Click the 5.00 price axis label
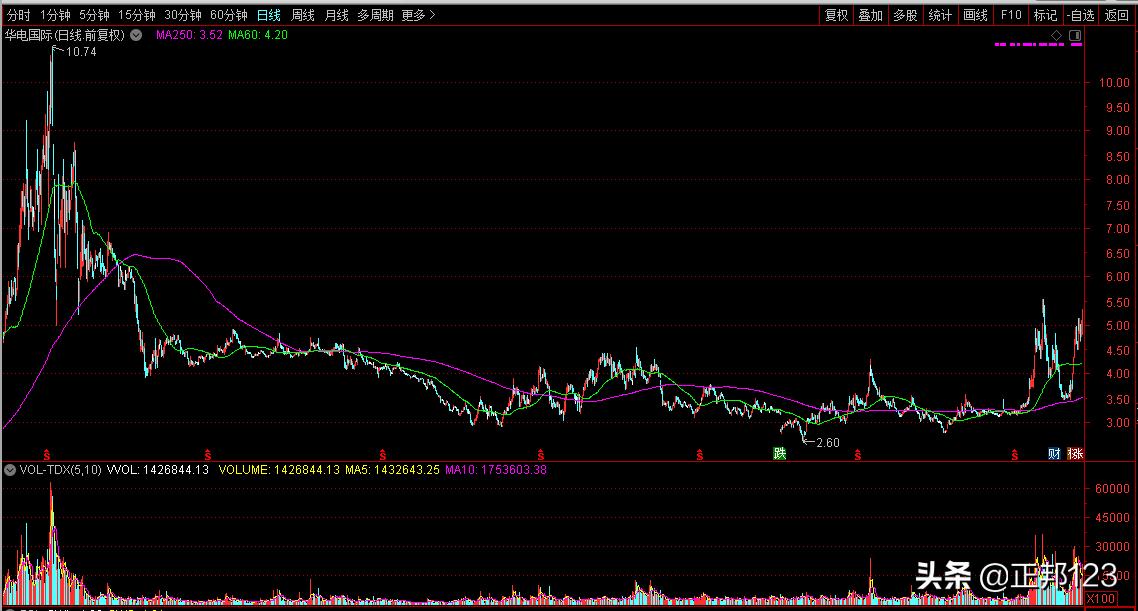Viewport: 1138px width, 611px height. pos(1117,327)
